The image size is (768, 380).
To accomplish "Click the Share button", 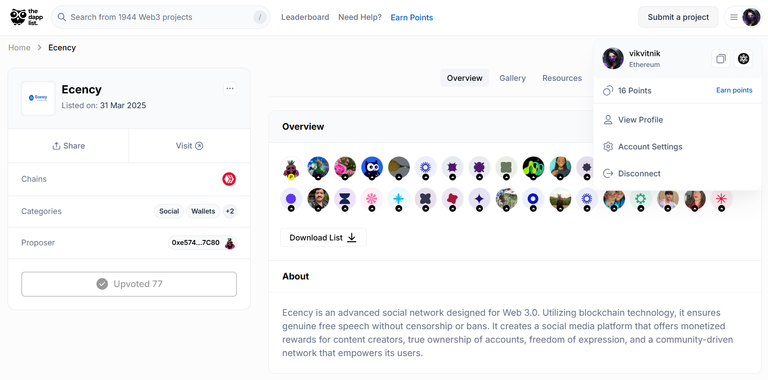I will pyautogui.click(x=69, y=146).
